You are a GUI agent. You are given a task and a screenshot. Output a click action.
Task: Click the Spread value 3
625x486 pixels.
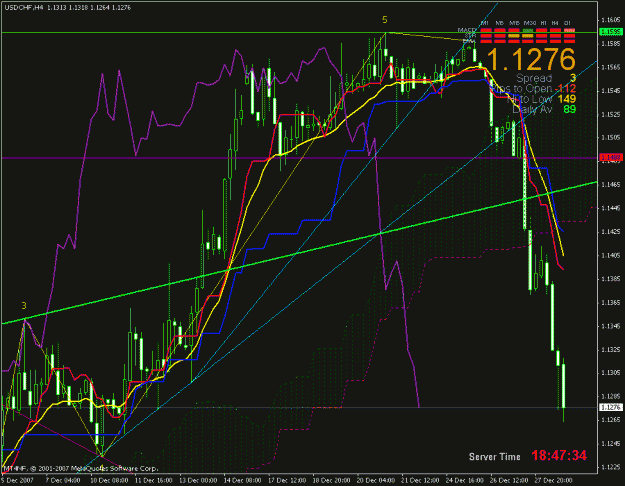[x=572, y=78]
